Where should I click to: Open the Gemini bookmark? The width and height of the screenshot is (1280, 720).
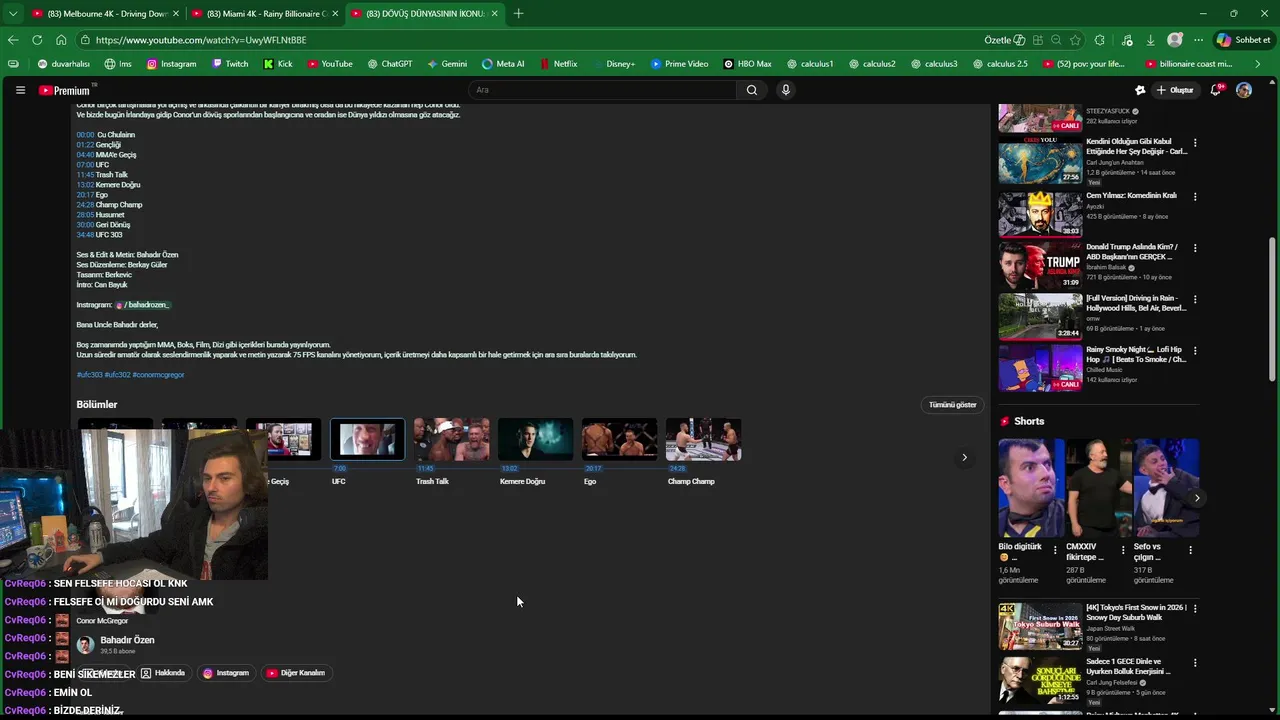[447, 64]
